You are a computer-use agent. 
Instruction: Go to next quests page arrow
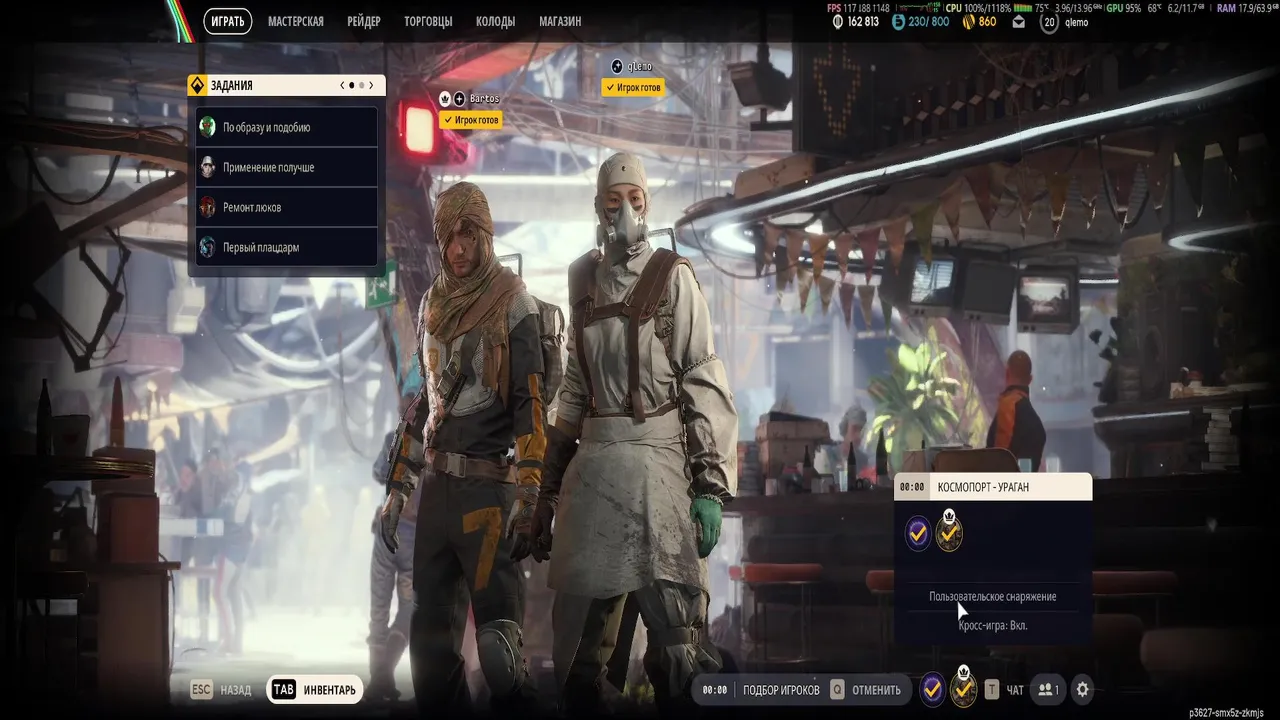[x=371, y=86]
